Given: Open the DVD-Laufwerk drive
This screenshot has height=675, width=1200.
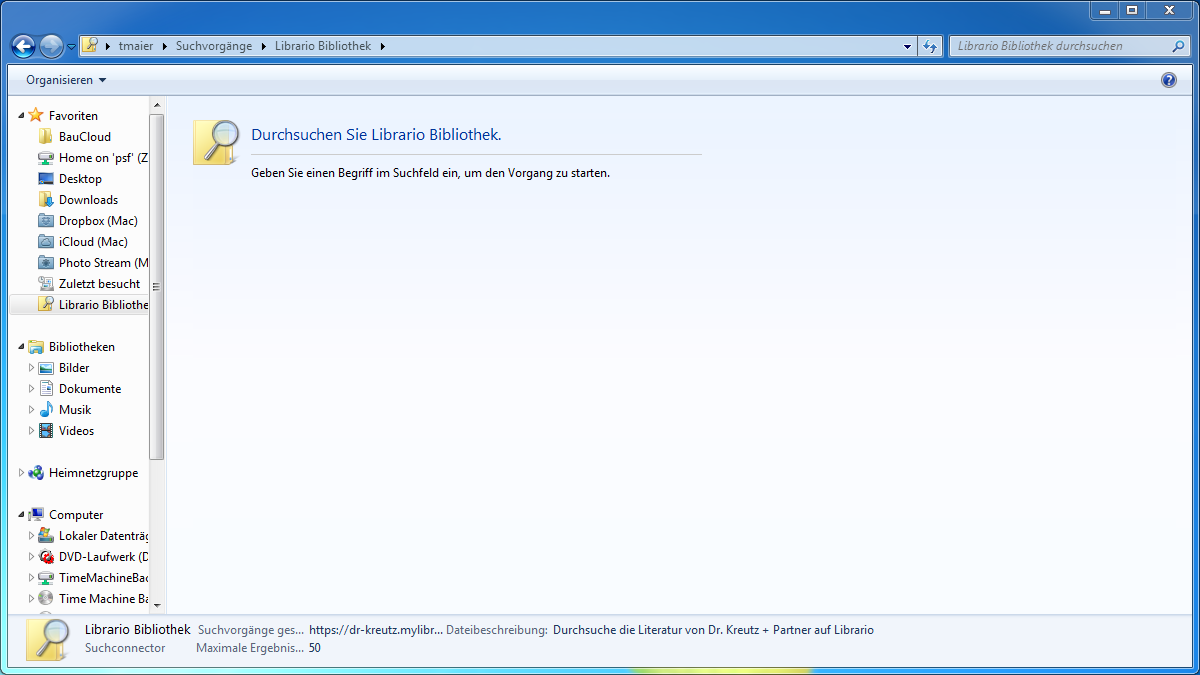Looking at the screenshot, I should (x=102, y=557).
